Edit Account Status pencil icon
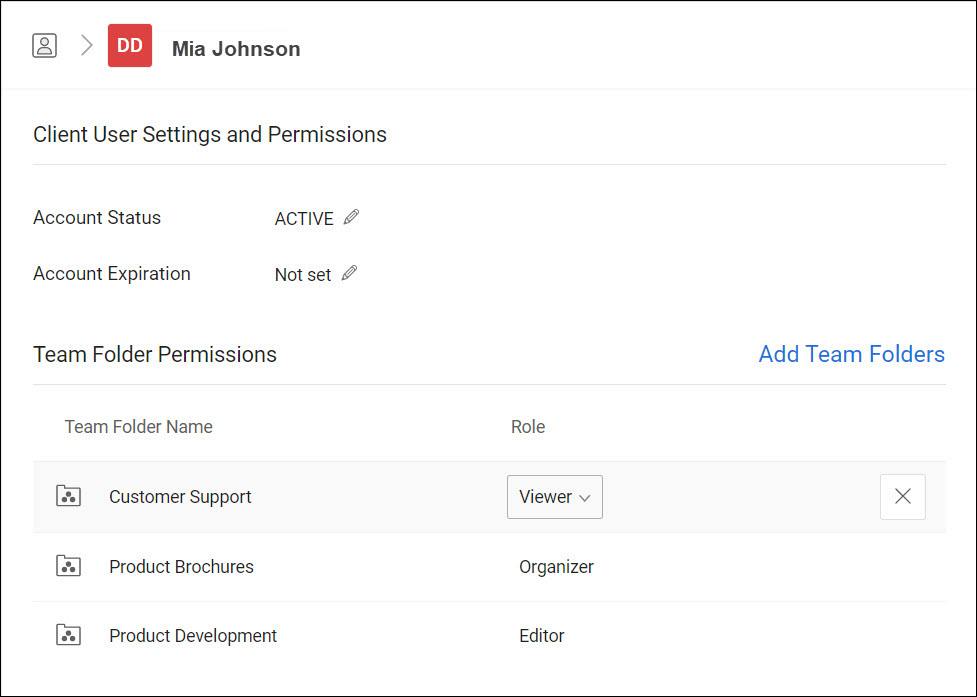 (351, 217)
